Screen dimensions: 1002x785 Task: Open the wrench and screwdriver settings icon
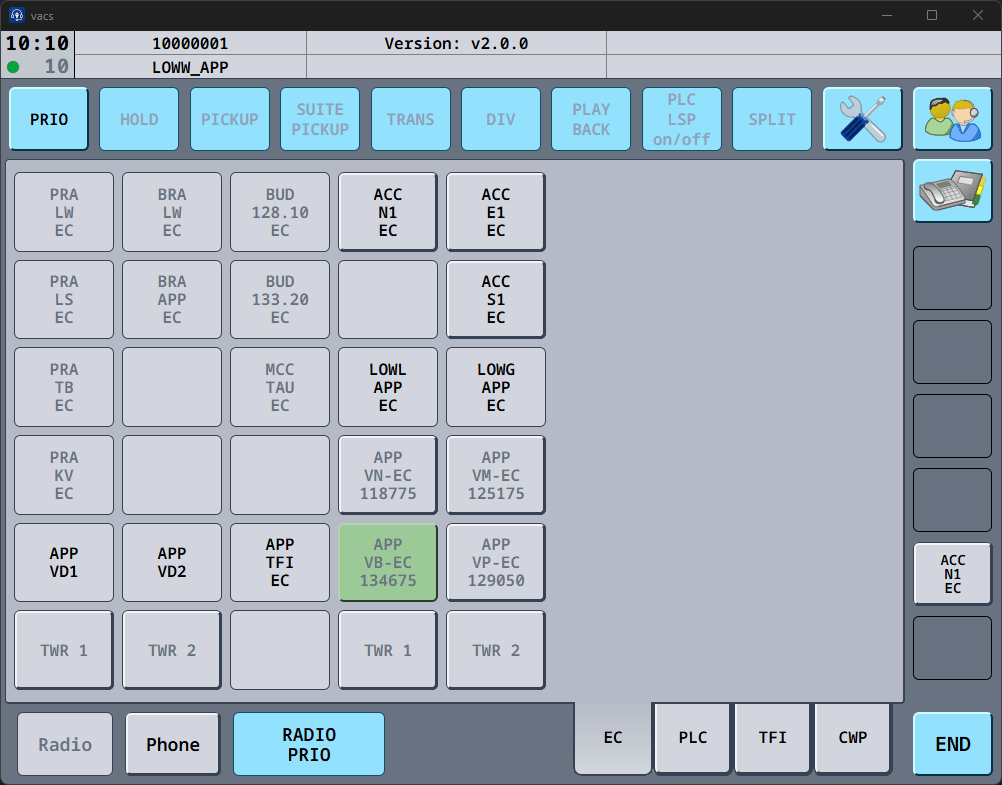tap(862, 119)
